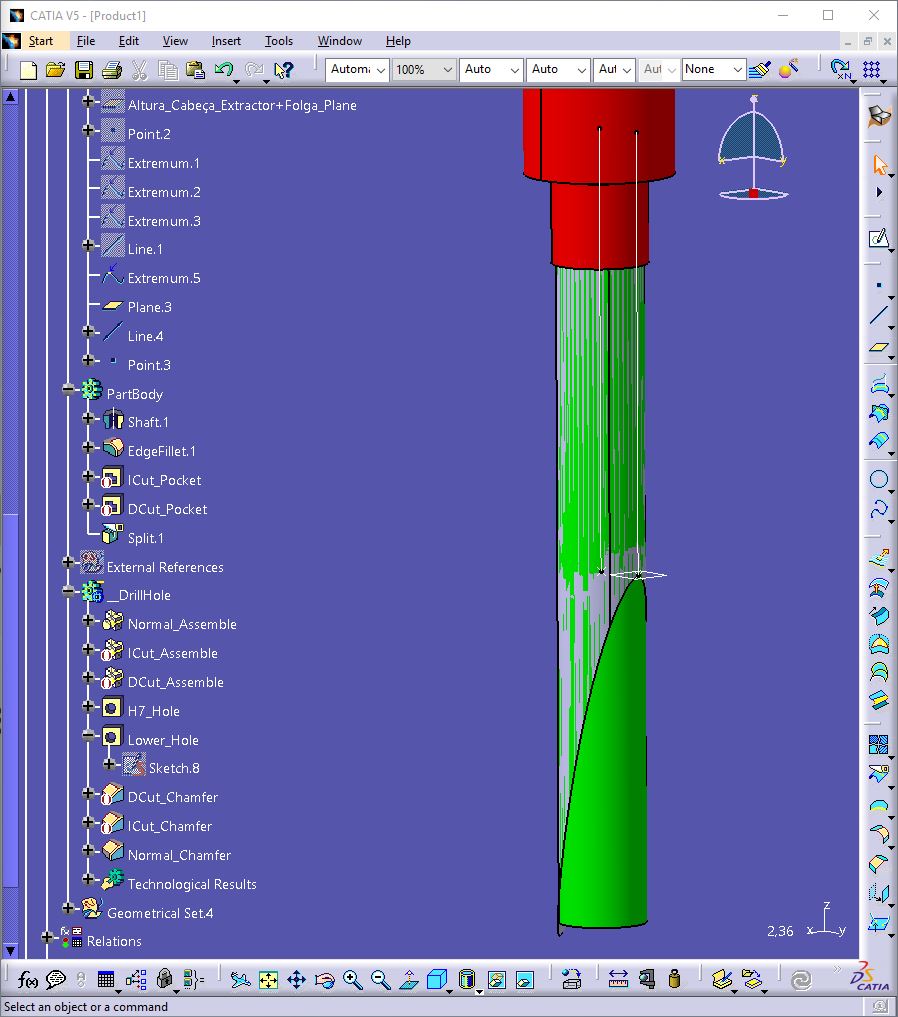Open the Window menu
Viewport: 898px width, 1017px height.
340,41
